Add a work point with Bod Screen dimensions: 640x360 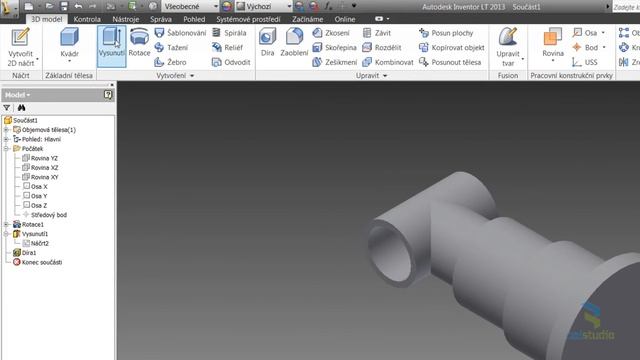click(x=585, y=48)
